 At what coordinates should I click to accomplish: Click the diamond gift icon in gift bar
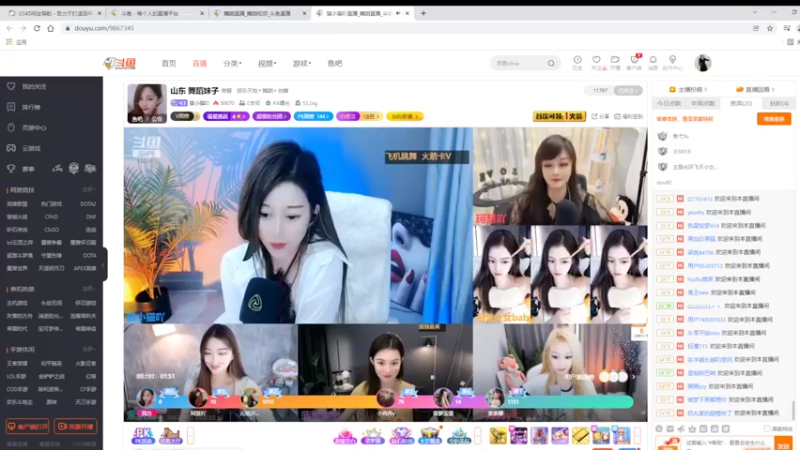pos(402,436)
